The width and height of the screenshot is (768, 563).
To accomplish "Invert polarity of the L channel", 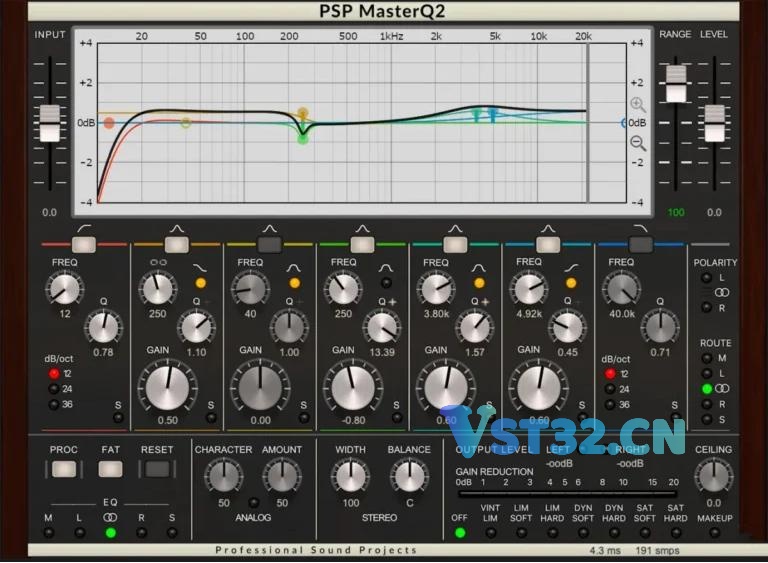I will 706,278.
